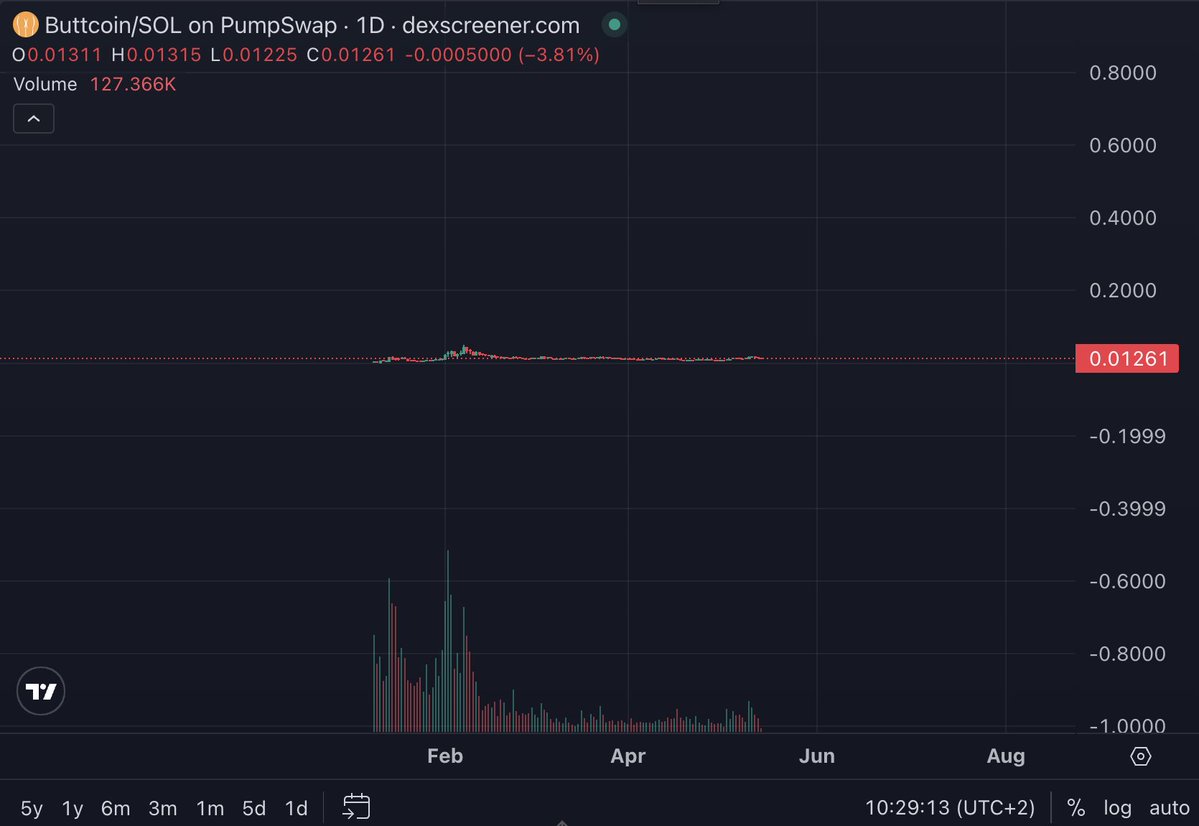Click the Aug label on time axis
1199x826 pixels.
pos(1006,756)
